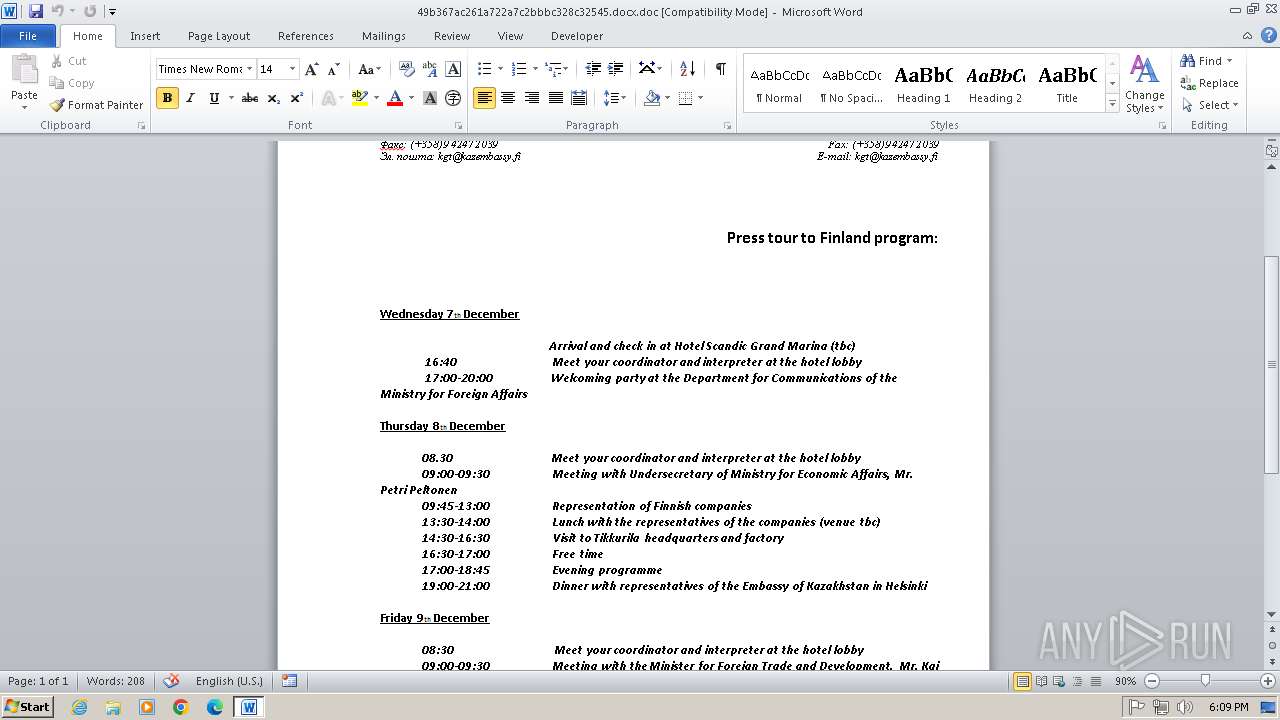Toggle Underline formatting
Screen dimensions: 1280x720
(213, 98)
